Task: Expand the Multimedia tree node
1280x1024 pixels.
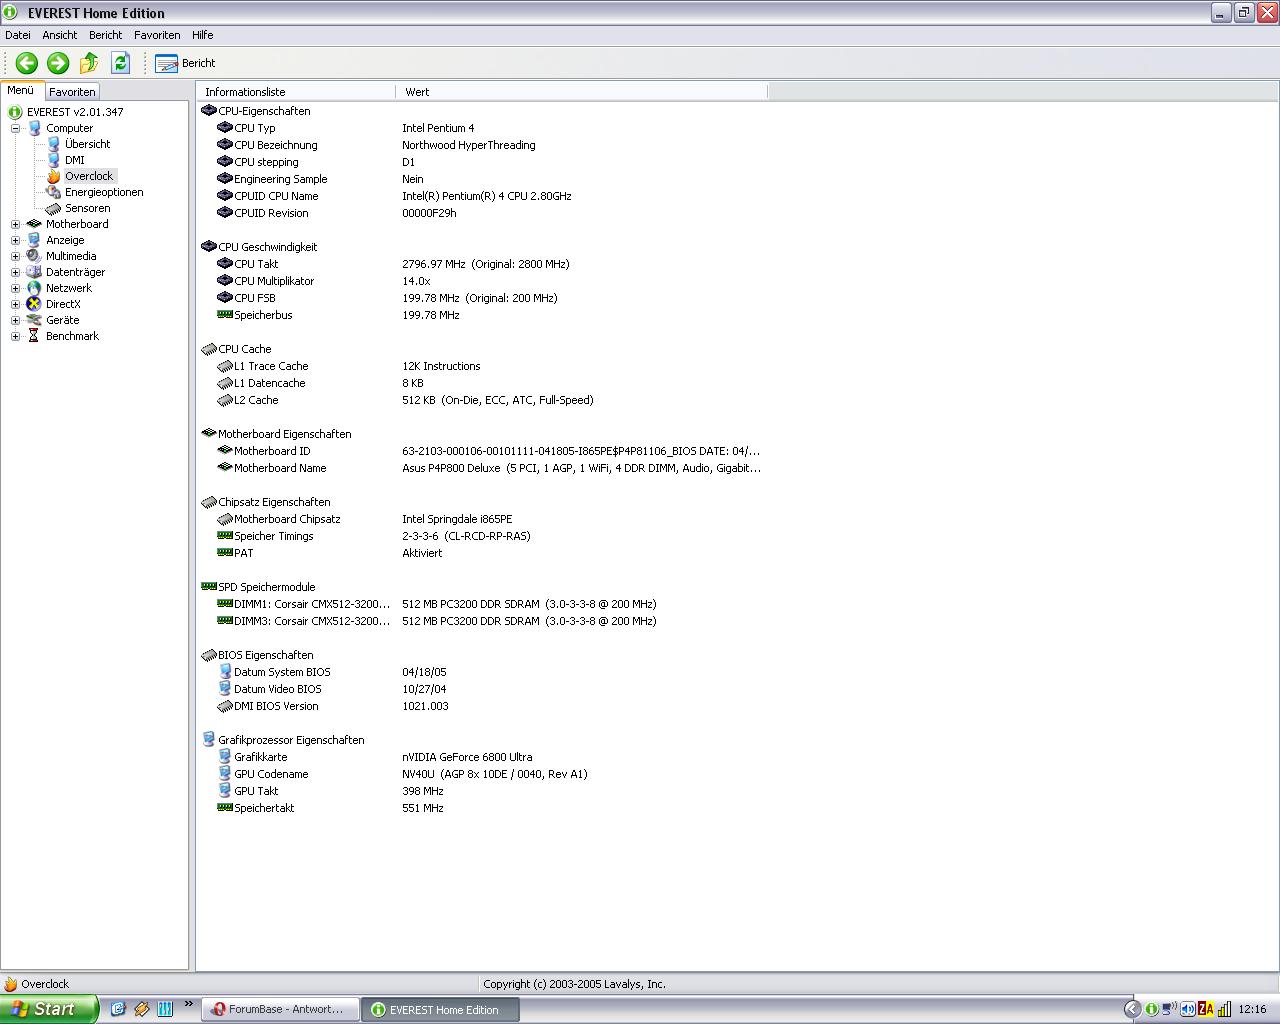Action: [15, 256]
